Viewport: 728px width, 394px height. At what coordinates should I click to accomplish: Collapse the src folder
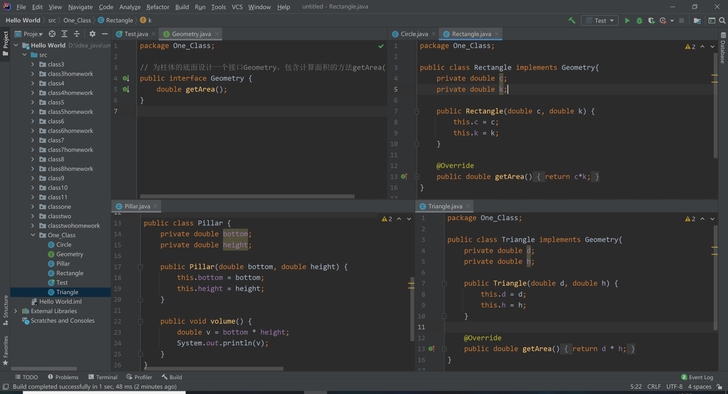[x=24, y=55]
